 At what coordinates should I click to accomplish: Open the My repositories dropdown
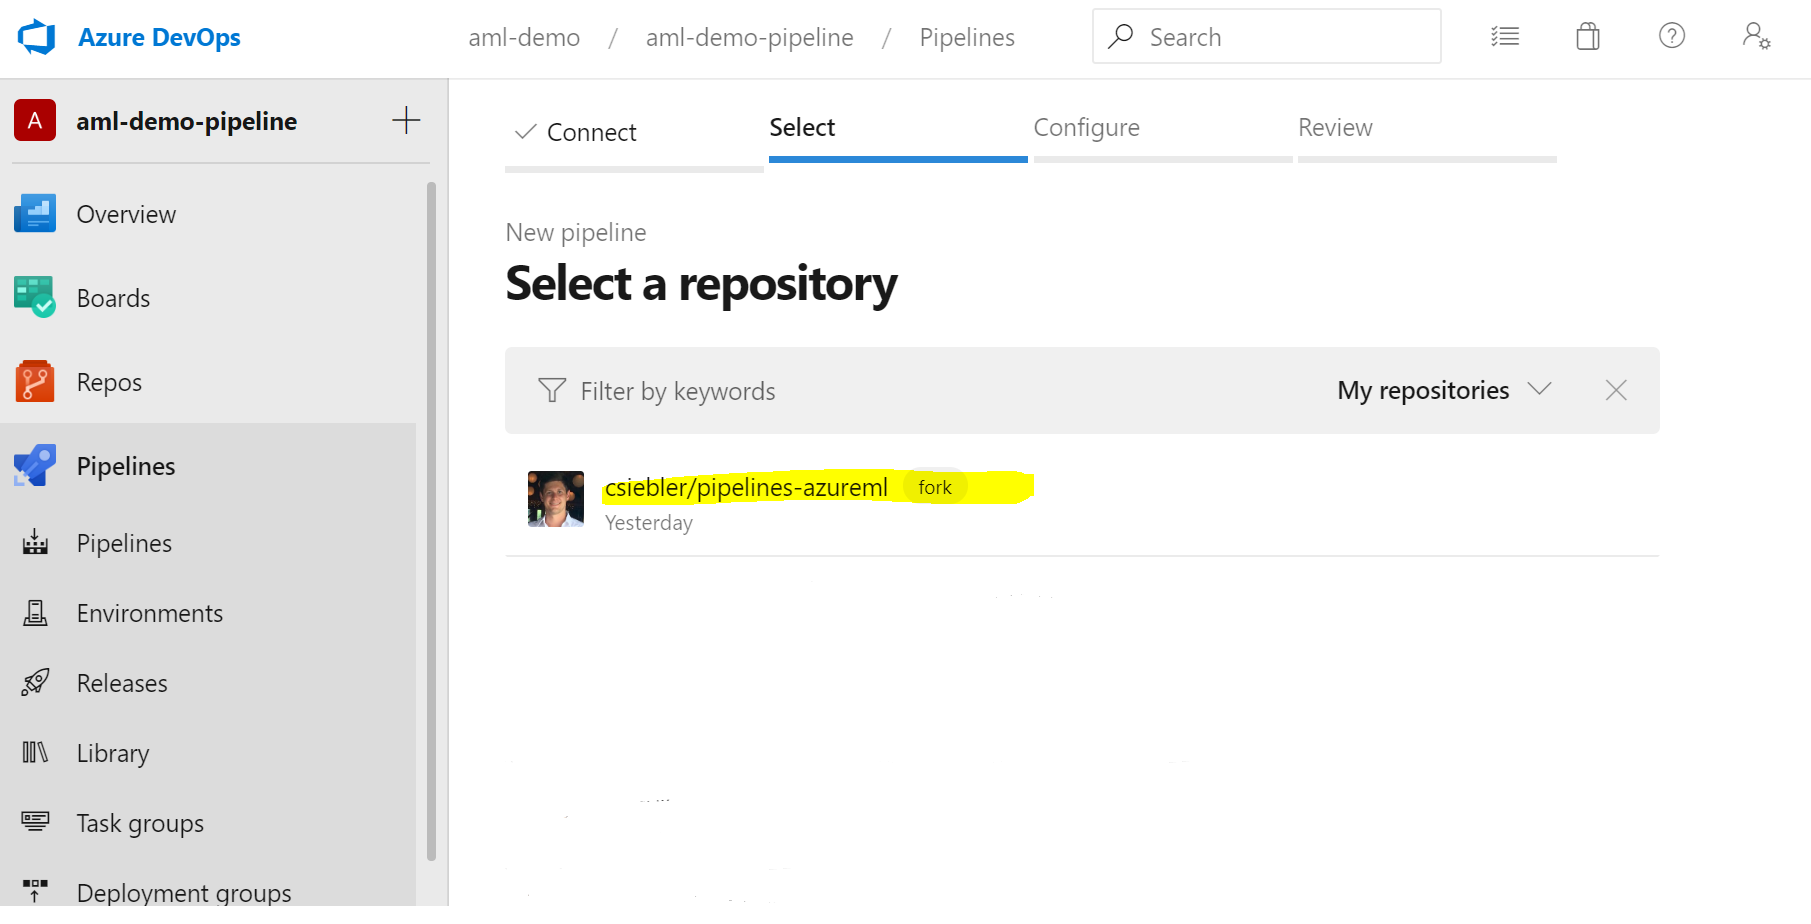tap(1444, 390)
